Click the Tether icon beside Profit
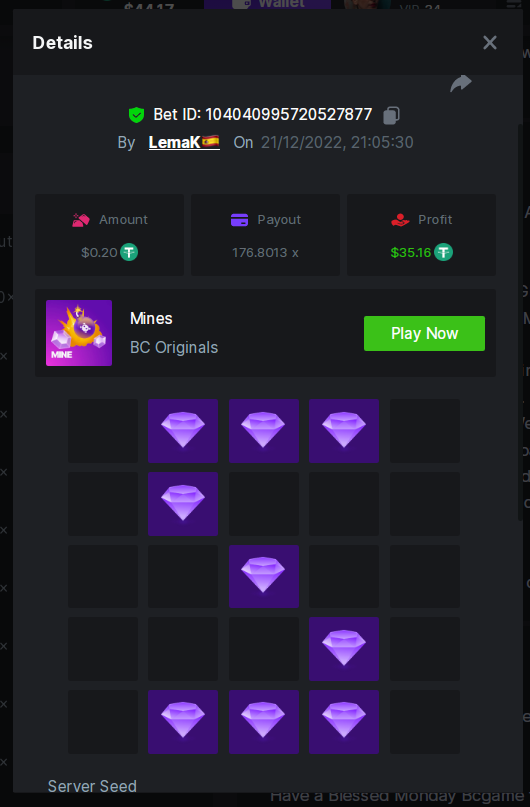Image resolution: width=530 pixels, height=807 pixels. [x=443, y=252]
